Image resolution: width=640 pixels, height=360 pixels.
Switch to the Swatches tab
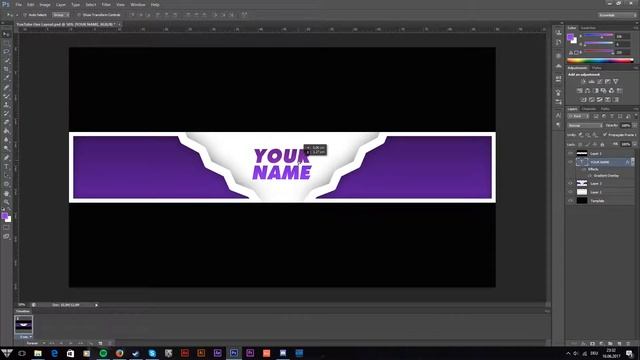588,28
